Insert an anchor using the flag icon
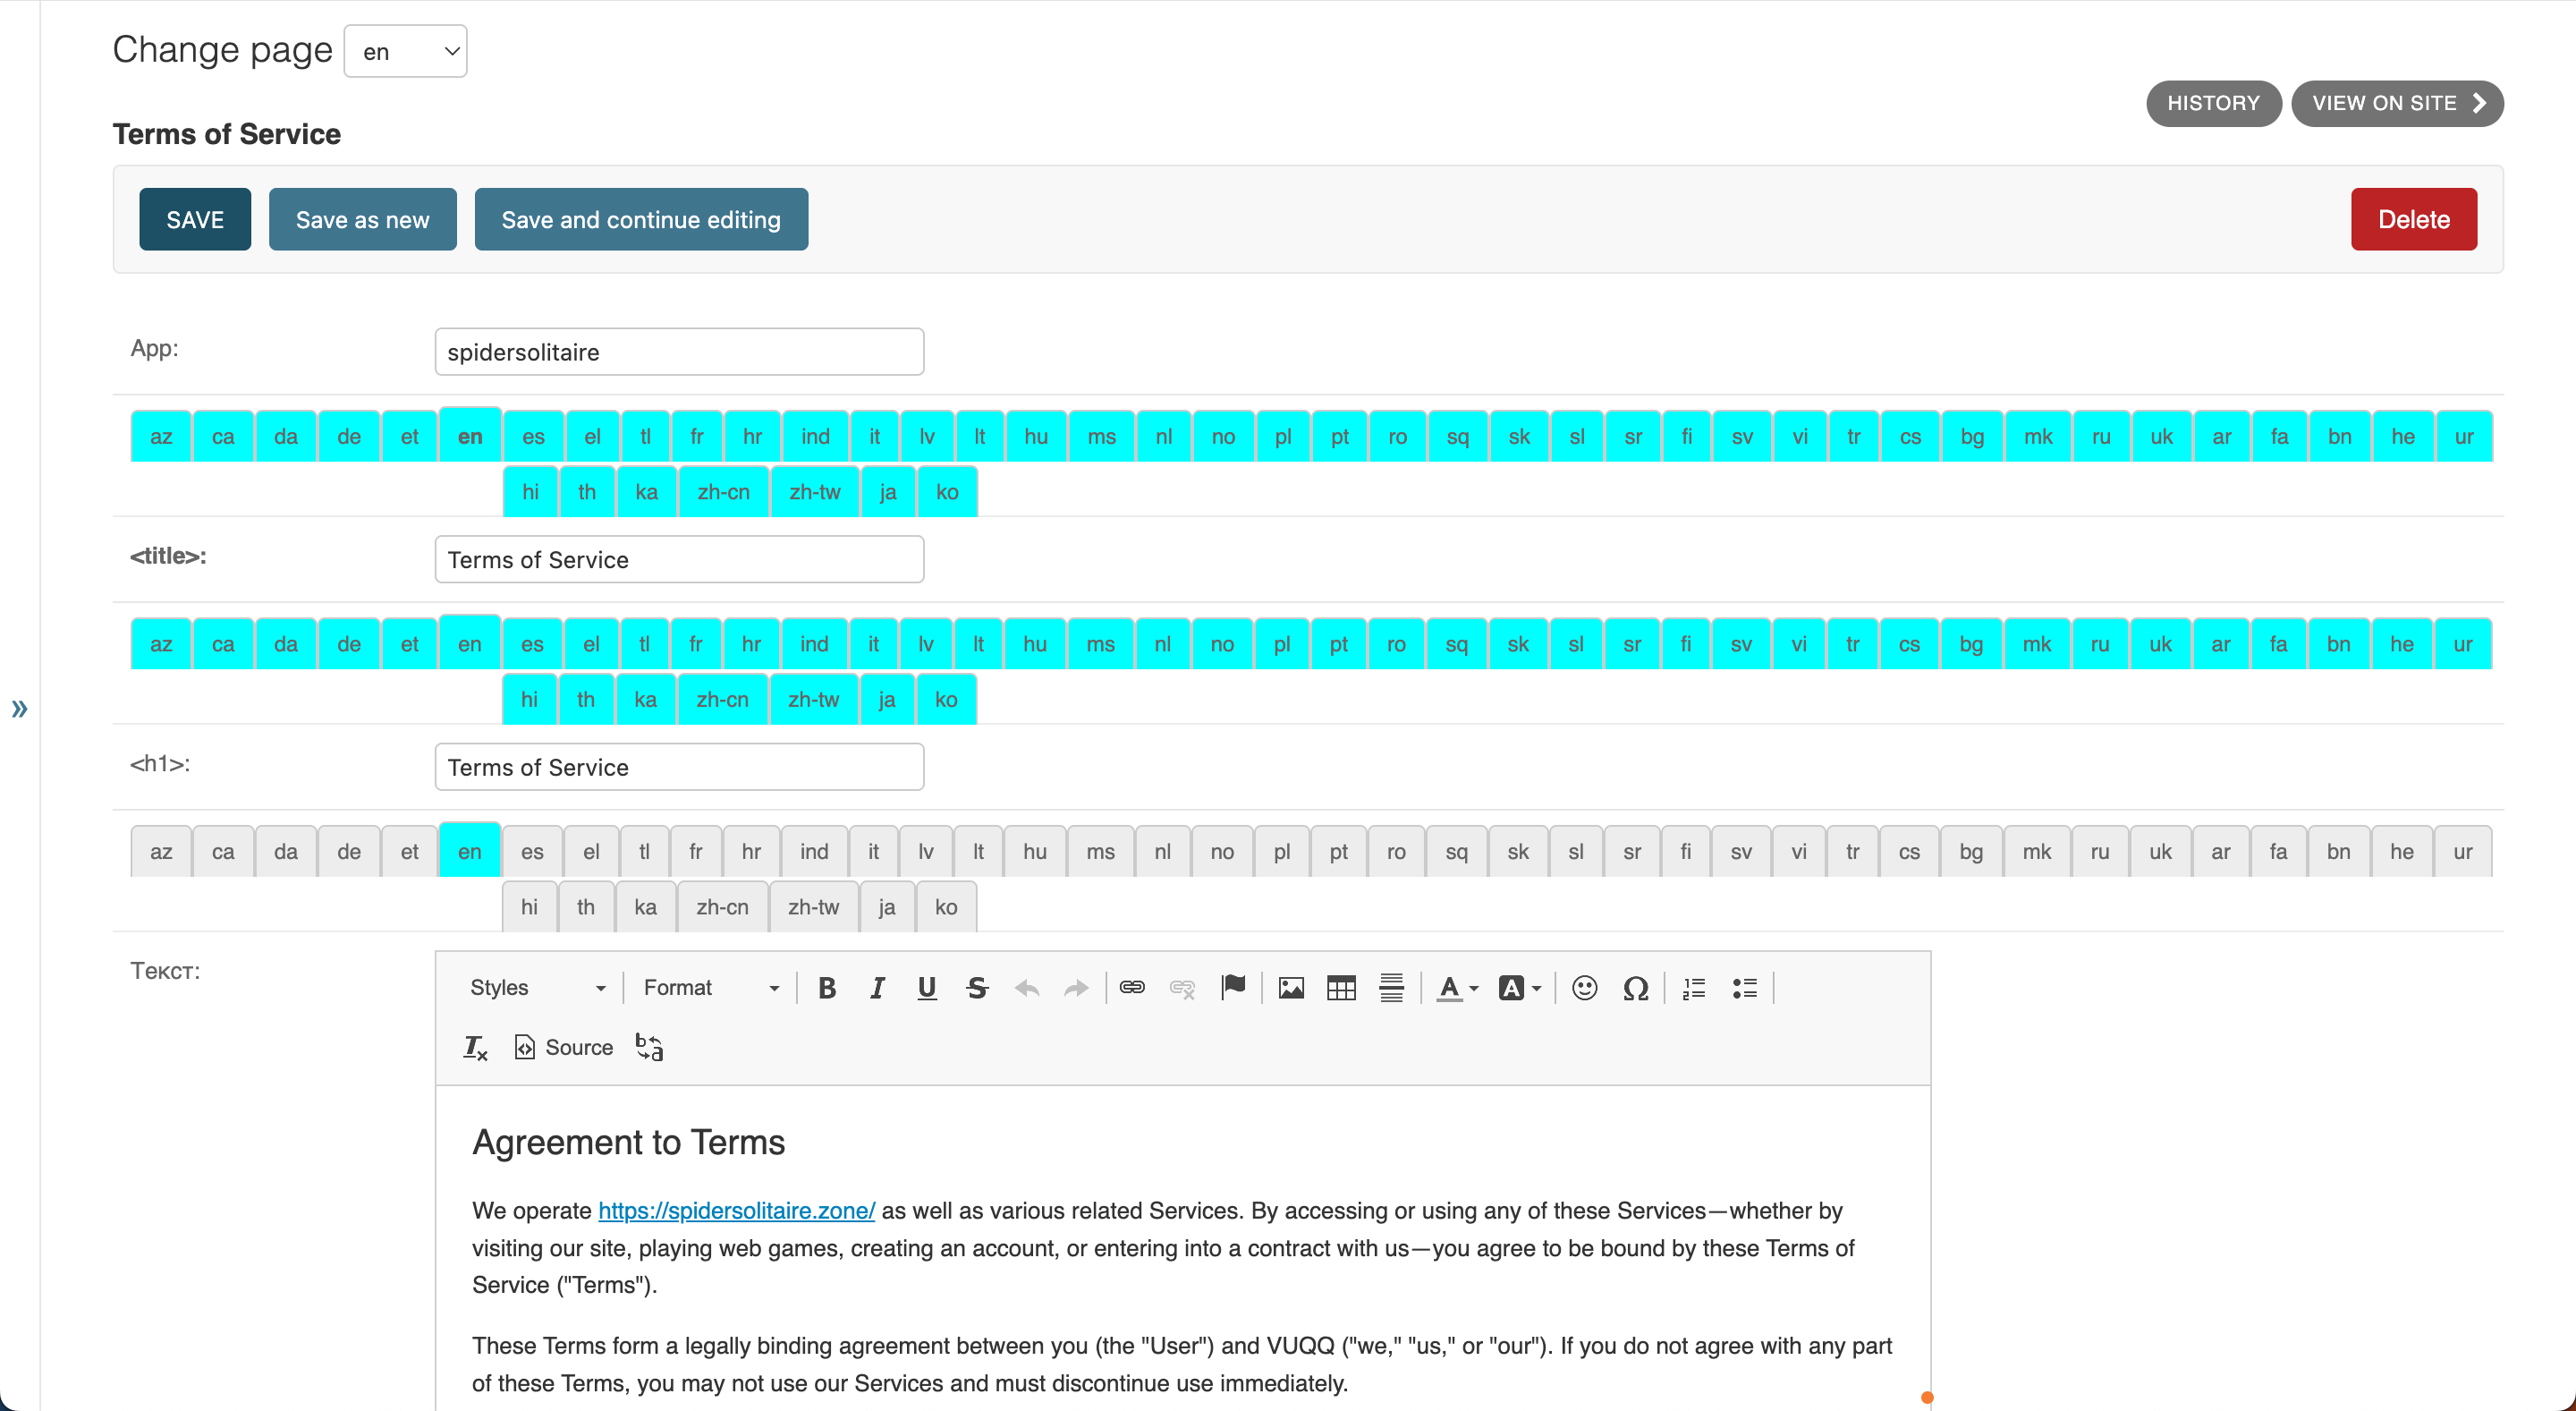Screen dimensions: 2576x1411 1233,988
